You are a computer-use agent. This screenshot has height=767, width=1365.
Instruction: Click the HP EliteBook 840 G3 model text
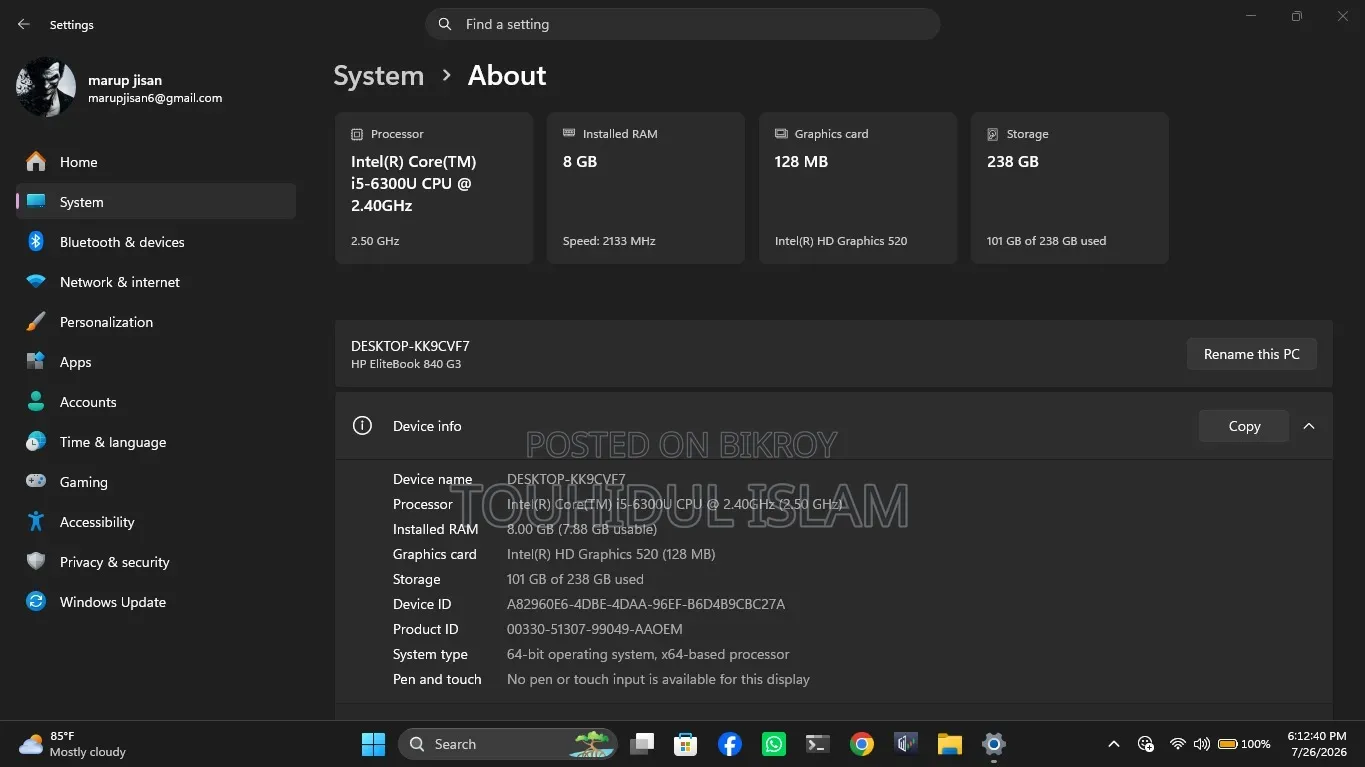406,364
